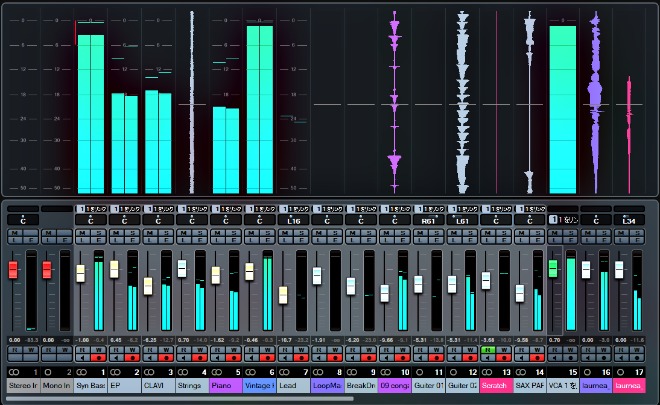Enable monitor speaker on channel 12 Guiter
Viewport: 660px width, 405px height.
click(x=454, y=358)
